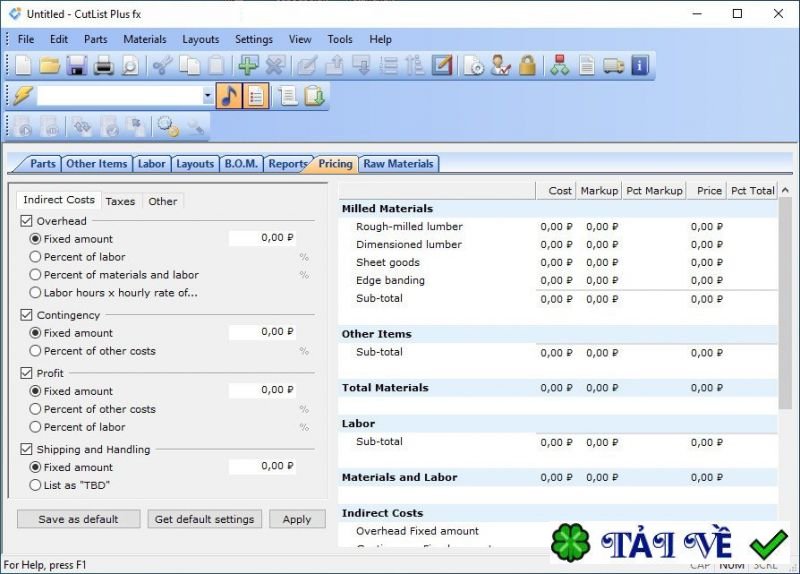Click the gears optimize icon
Image resolution: width=800 pixels, height=574 pixels.
tap(168, 127)
